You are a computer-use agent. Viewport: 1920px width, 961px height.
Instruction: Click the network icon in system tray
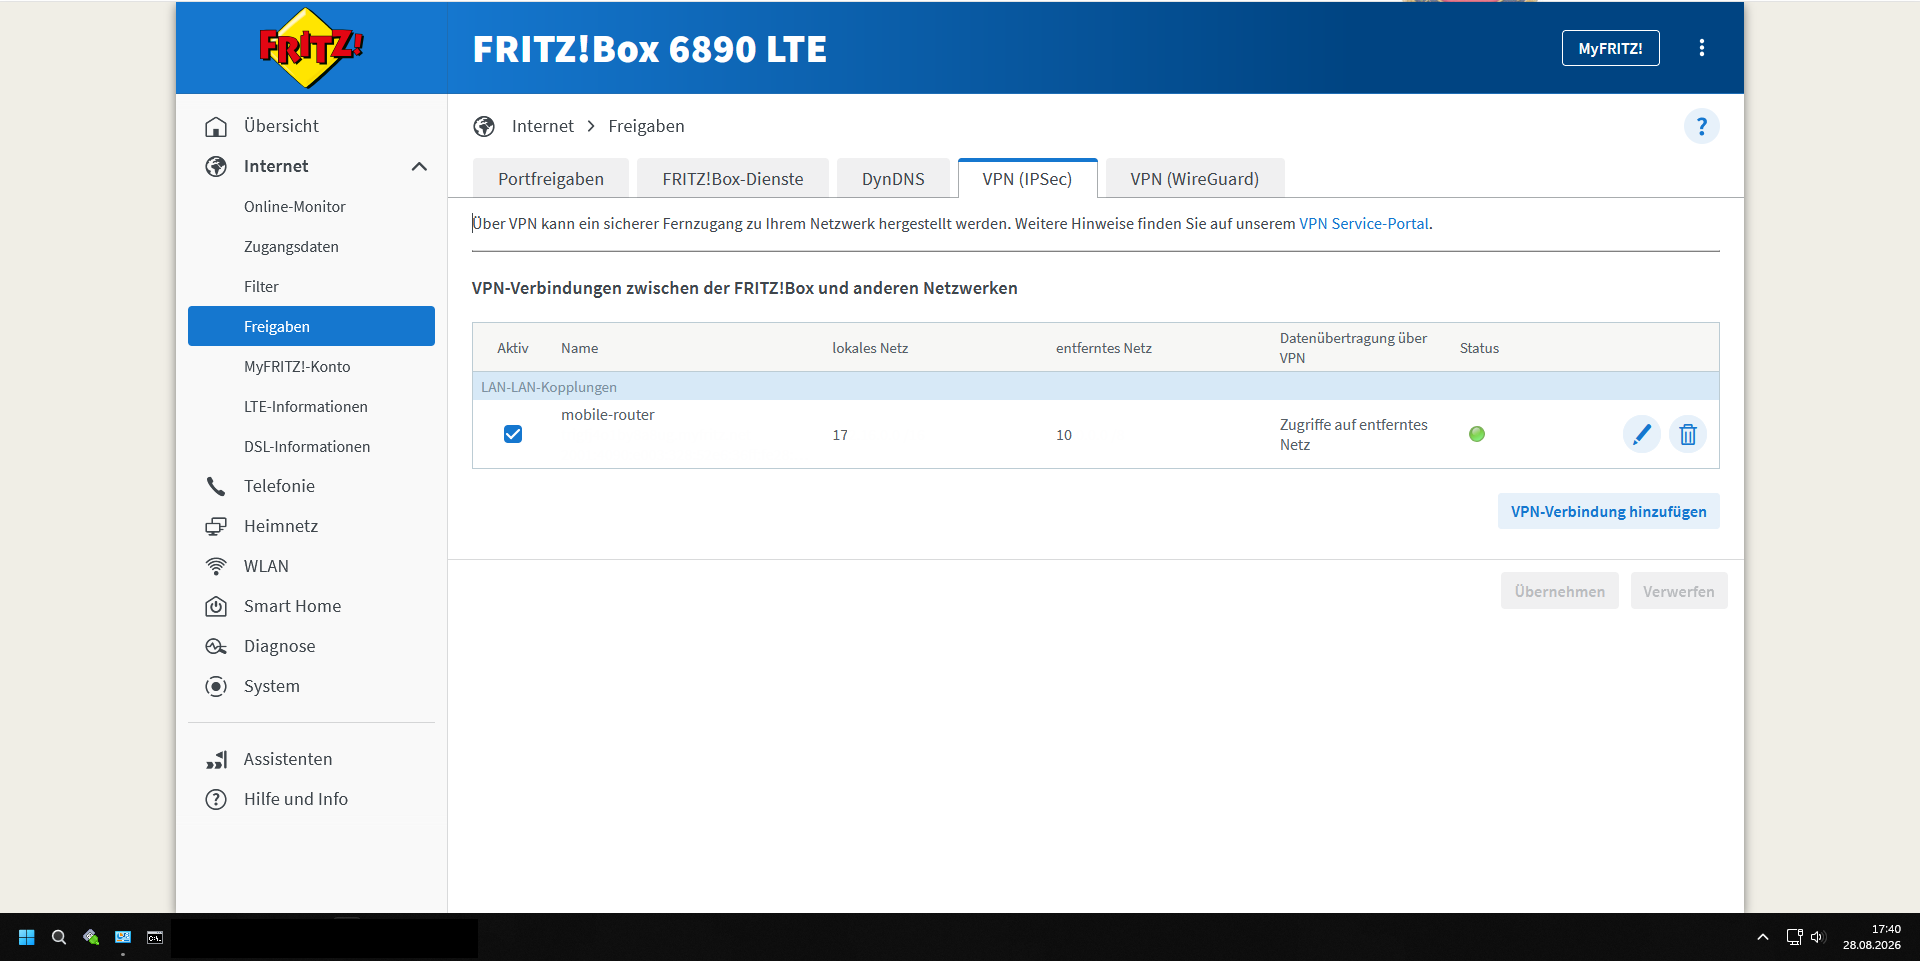click(1794, 937)
